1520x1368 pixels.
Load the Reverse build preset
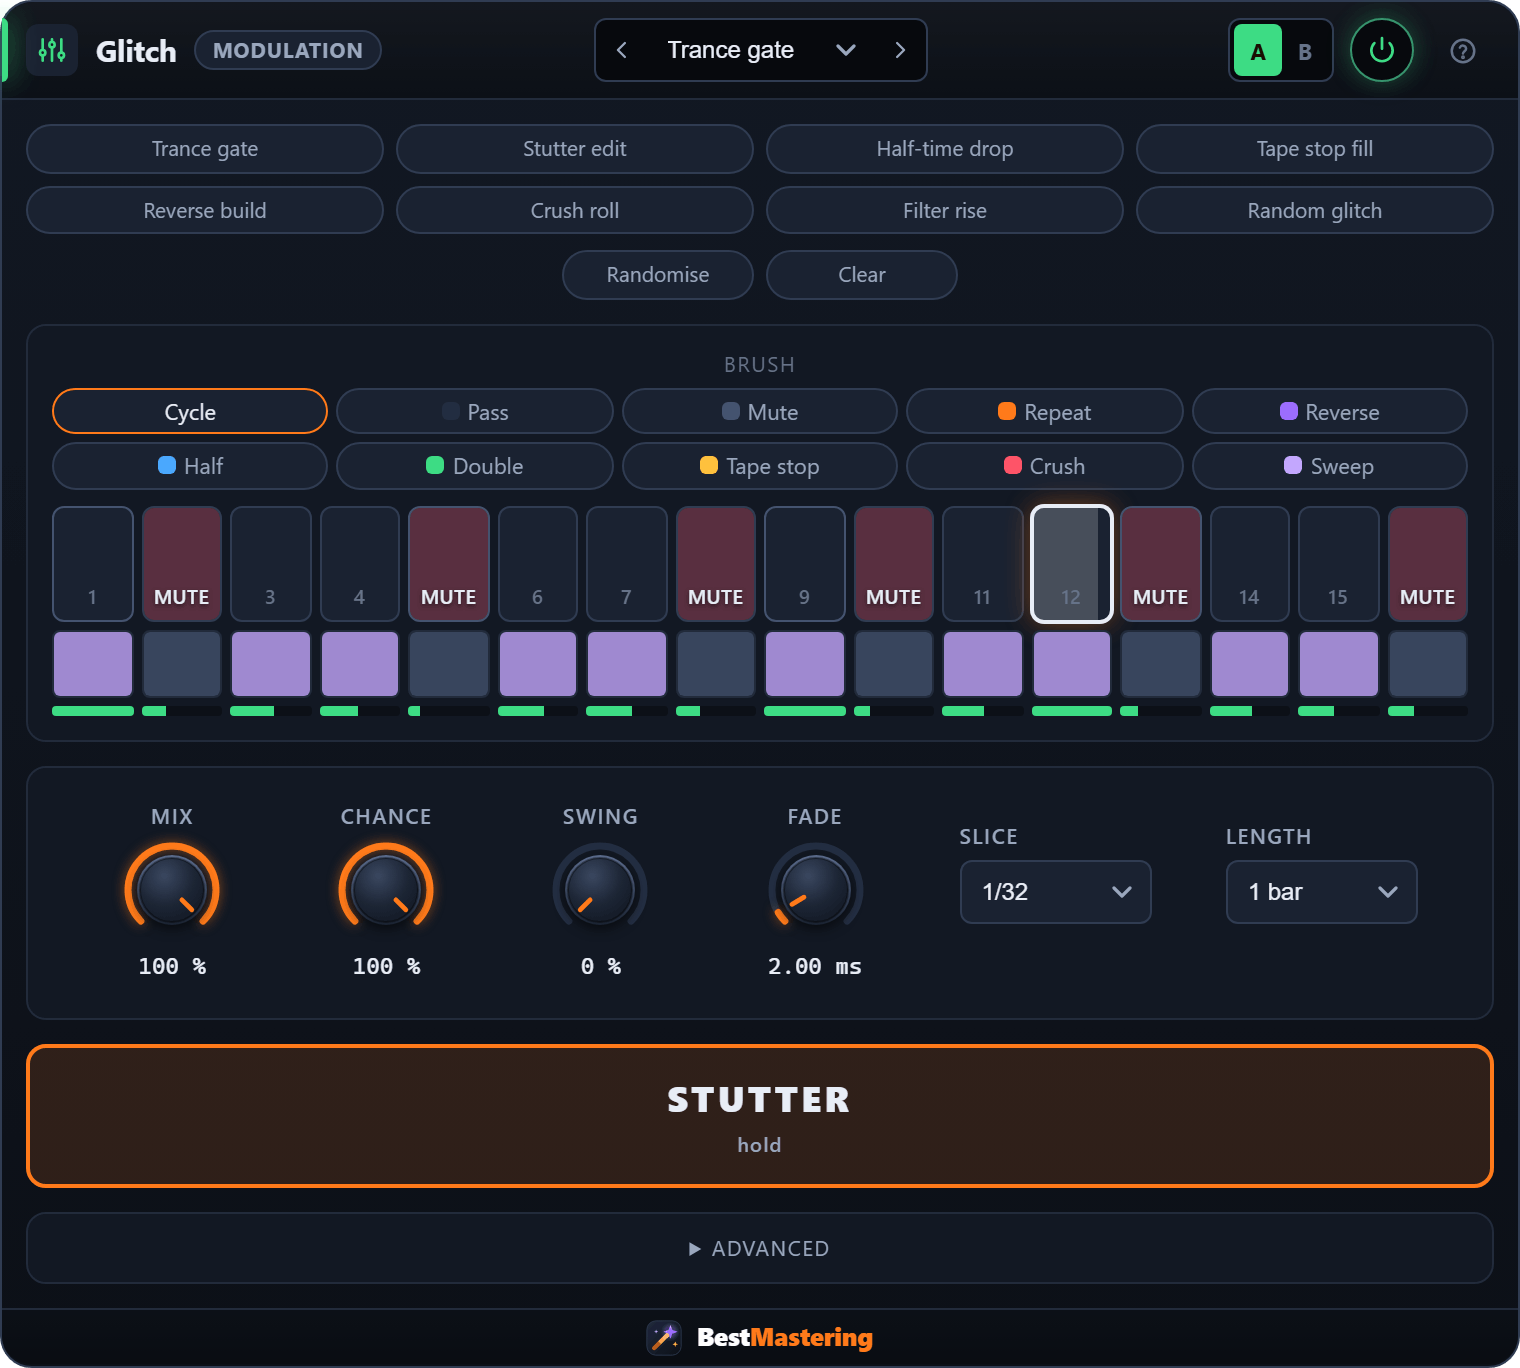[x=205, y=211]
